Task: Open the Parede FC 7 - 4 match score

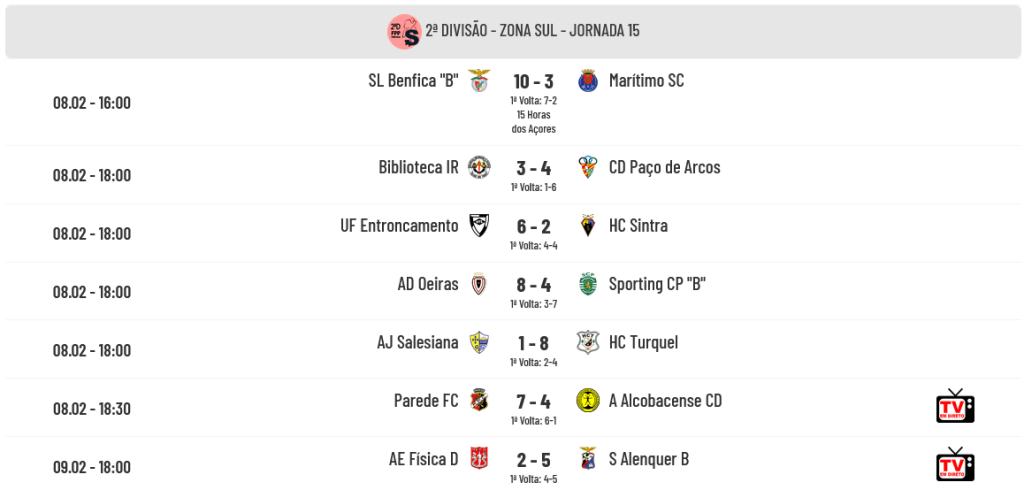Action: 534,401
